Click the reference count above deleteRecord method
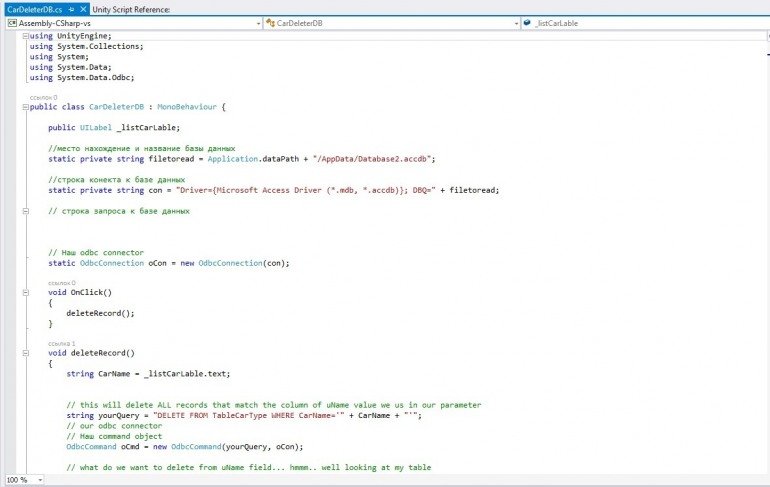Image resolution: width=770 pixels, height=487 pixels. pos(61,343)
